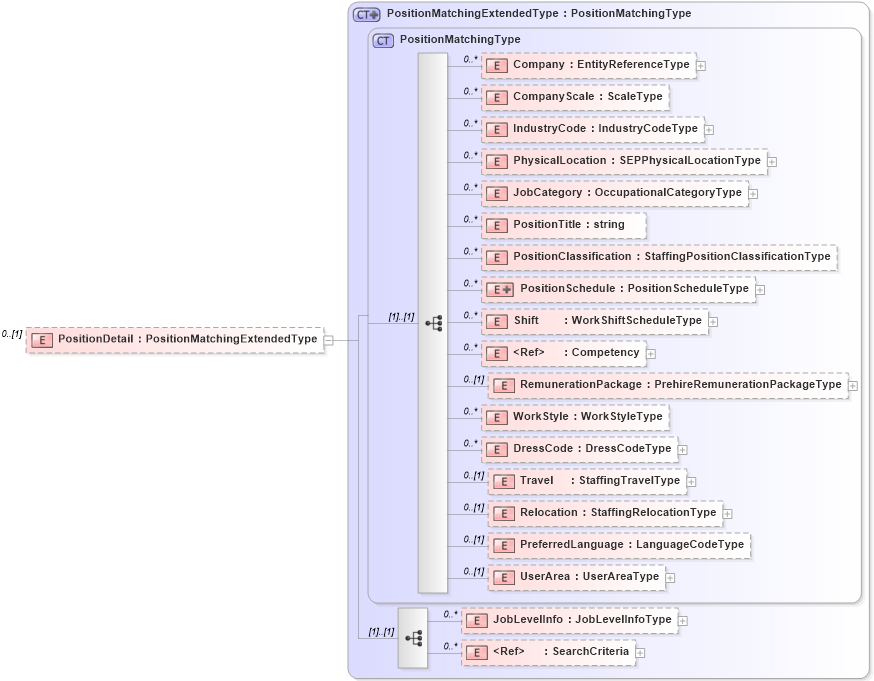Expand the RemunerationPackage element
The width and height of the screenshot is (874, 681).
tap(852, 385)
